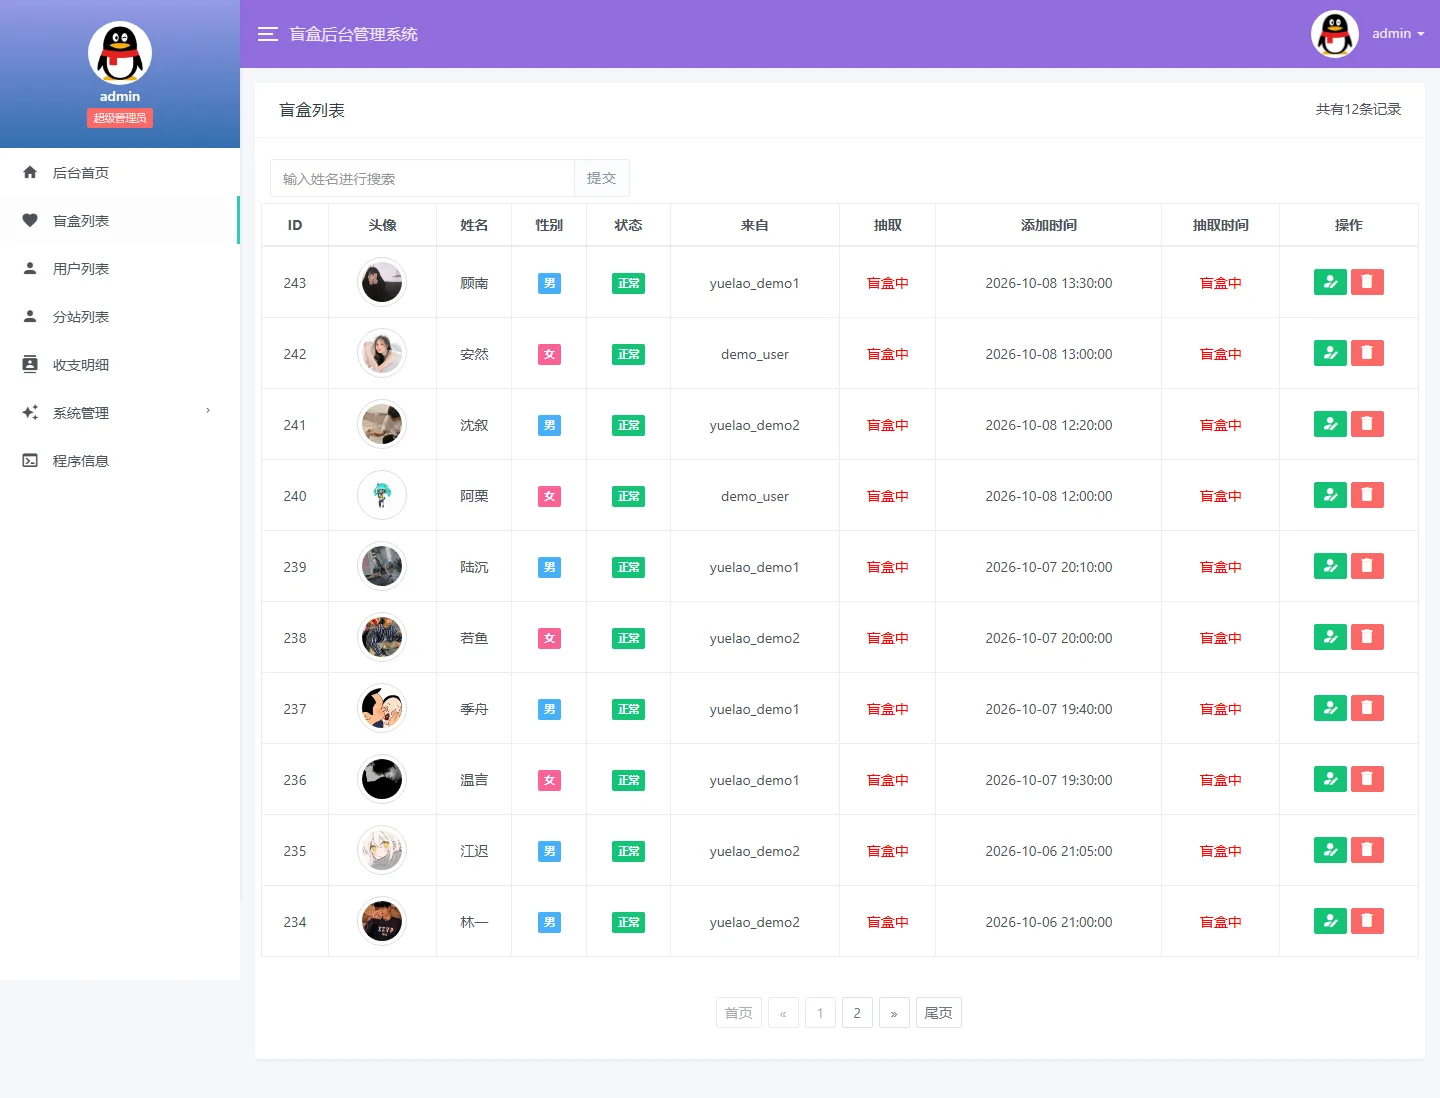Click the 女 gender badge for 阿栗
1440x1098 pixels.
point(549,496)
